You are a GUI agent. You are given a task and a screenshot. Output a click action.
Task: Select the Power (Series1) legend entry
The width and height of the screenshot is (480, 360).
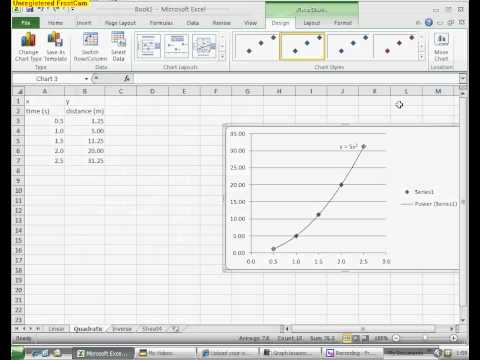click(429, 204)
